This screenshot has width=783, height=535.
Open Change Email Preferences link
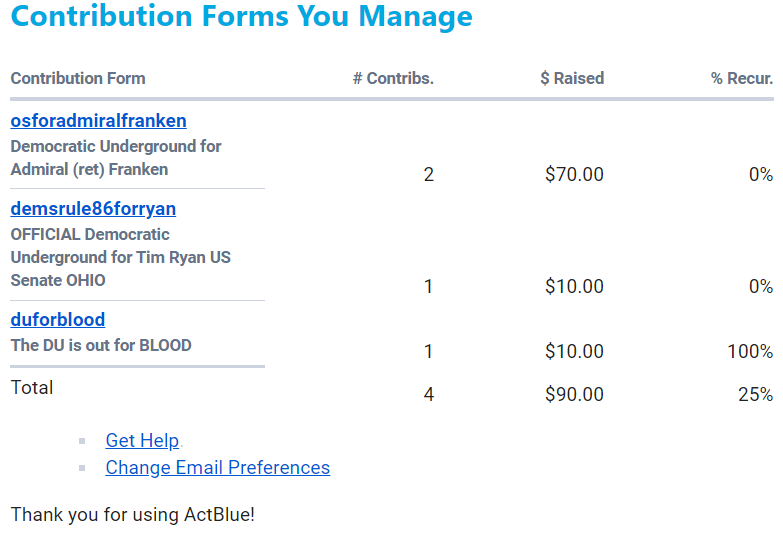coord(217,468)
